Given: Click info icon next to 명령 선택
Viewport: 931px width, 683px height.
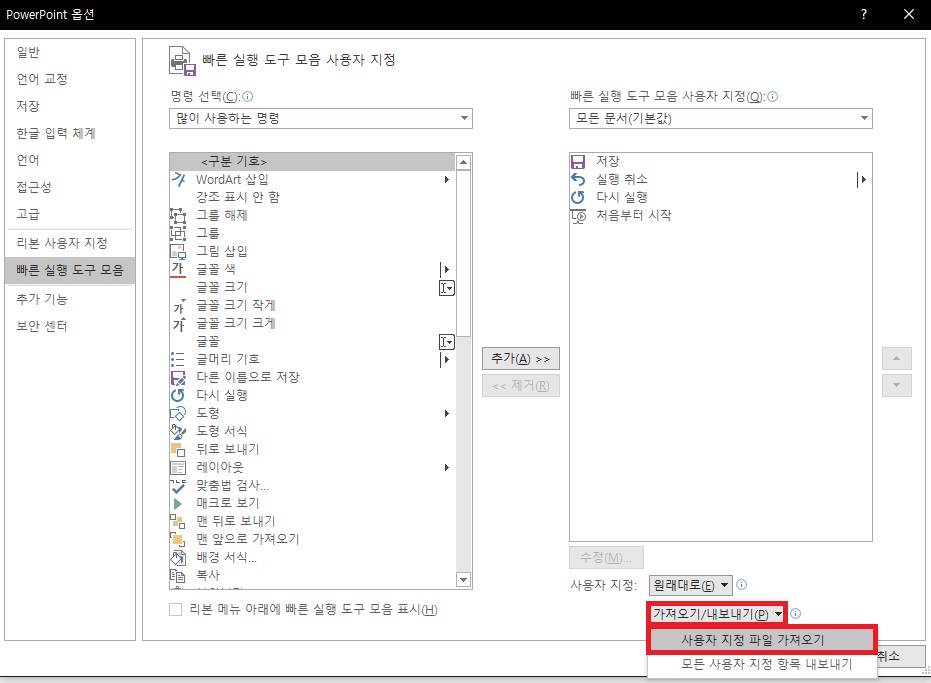Looking at the screenshot, I should (248, 96).
